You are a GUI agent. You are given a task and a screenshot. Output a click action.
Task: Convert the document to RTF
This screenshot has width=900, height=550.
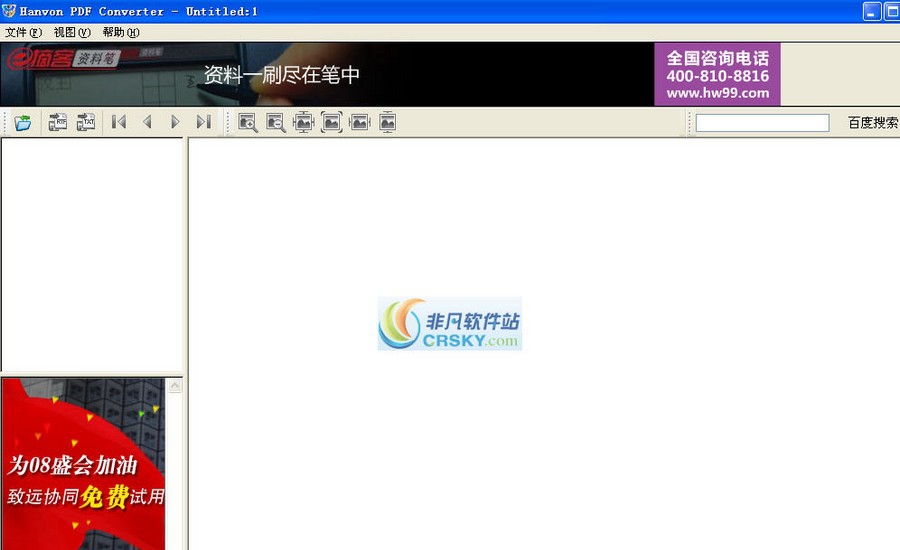(57, 122)
